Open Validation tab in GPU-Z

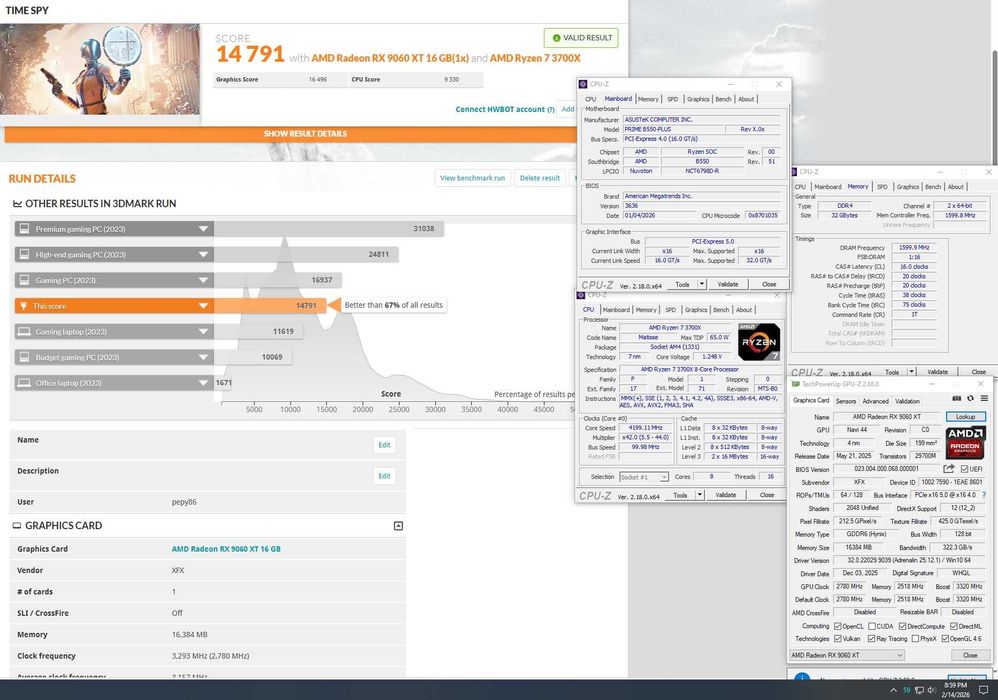tap(907, 401)
